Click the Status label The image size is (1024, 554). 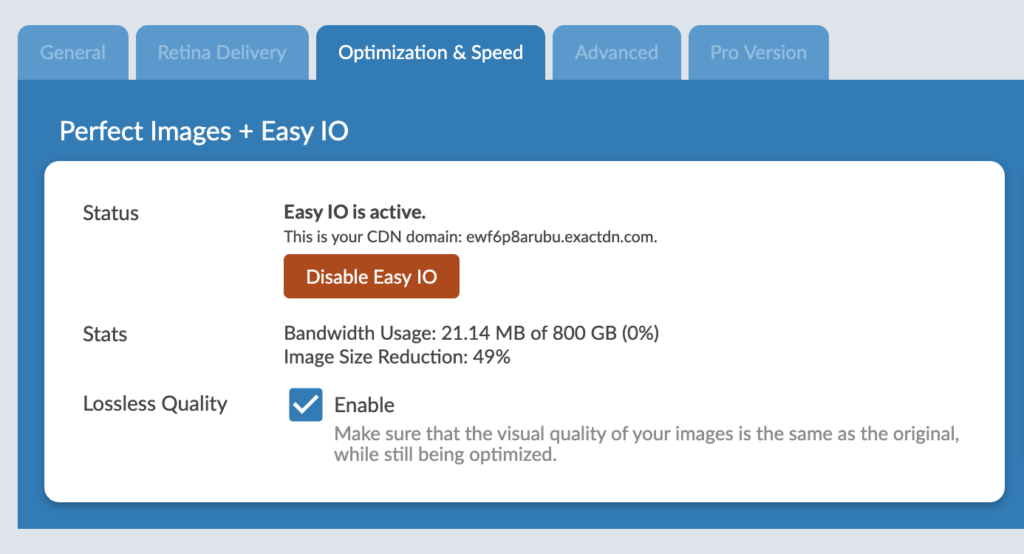click(110, 213)
